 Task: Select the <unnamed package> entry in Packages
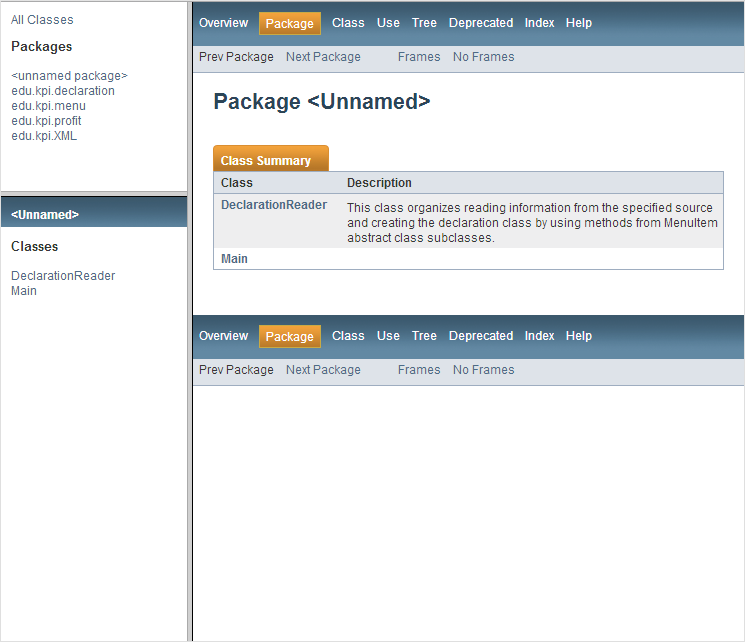[69, 76]
